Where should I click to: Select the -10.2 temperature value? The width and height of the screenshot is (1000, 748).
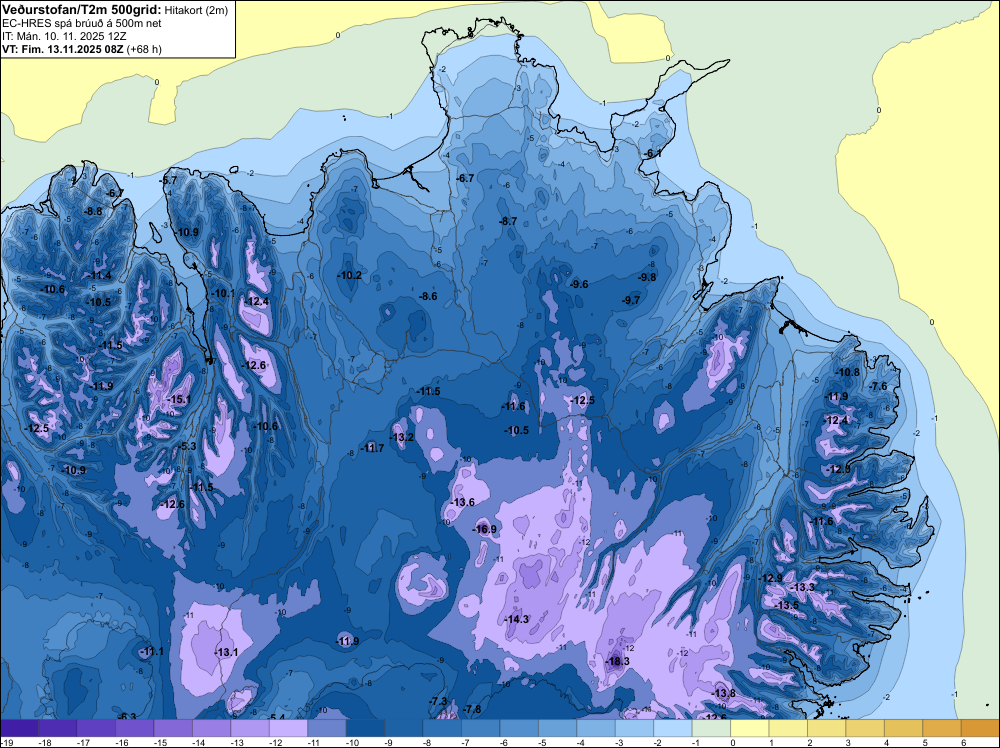click(349, 275)
